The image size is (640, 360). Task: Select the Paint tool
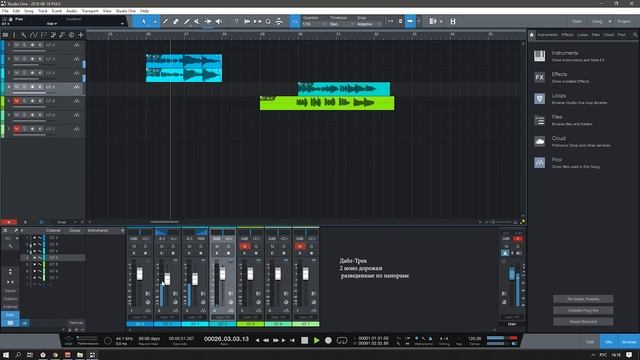[187, 21]
